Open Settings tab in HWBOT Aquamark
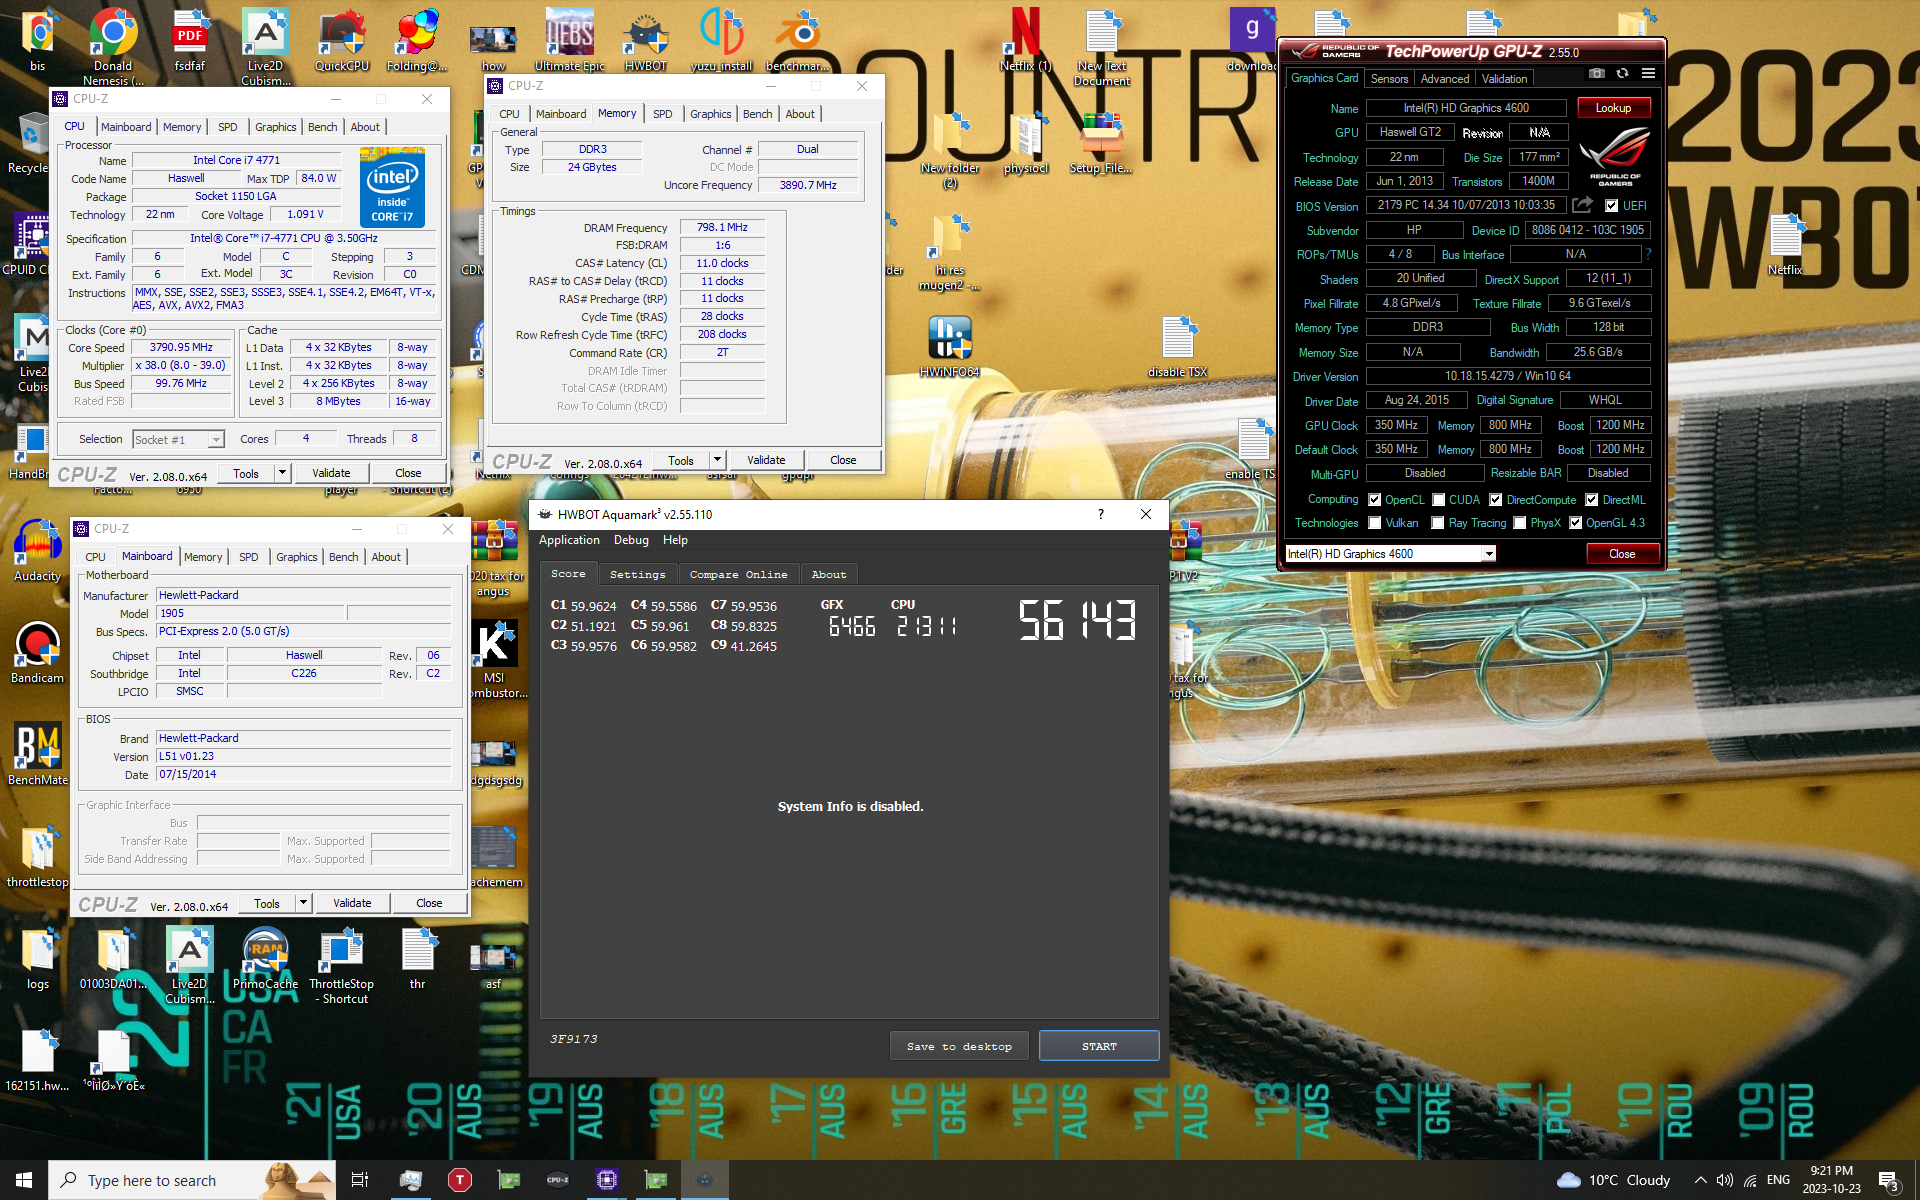 (x=637, y=574)
